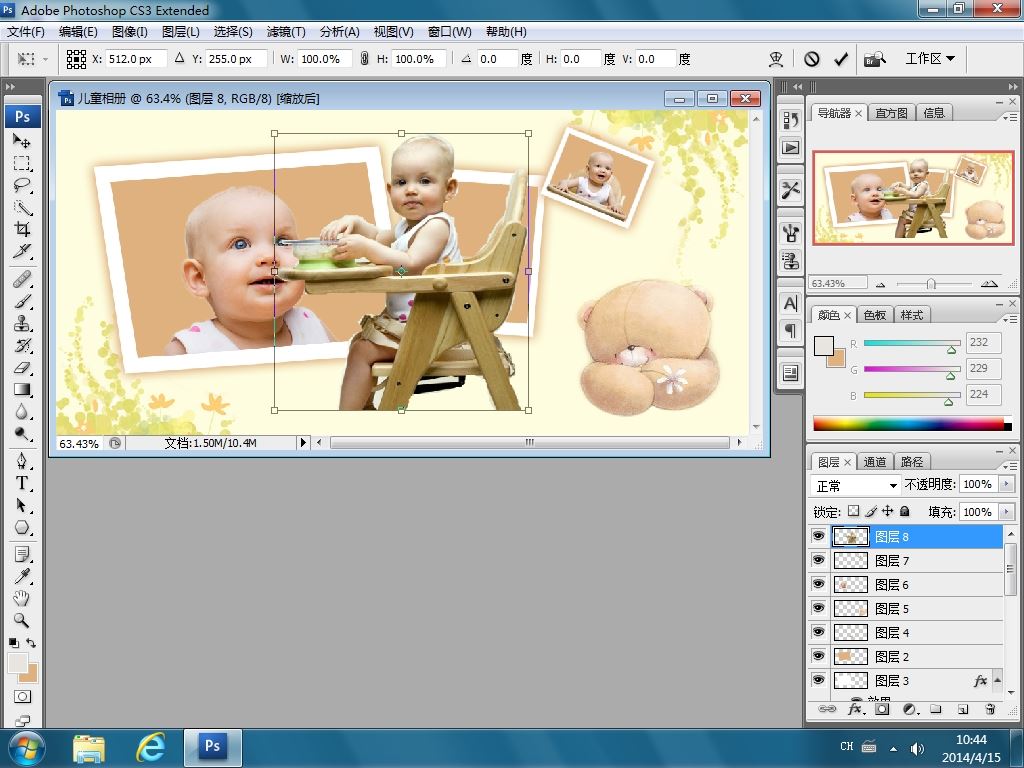The height and width of the screenshot is (768, 1024).
Task: Hide layer 图层 7 with its eye icon
Action: pyautogui.click(x=818, y=560)
